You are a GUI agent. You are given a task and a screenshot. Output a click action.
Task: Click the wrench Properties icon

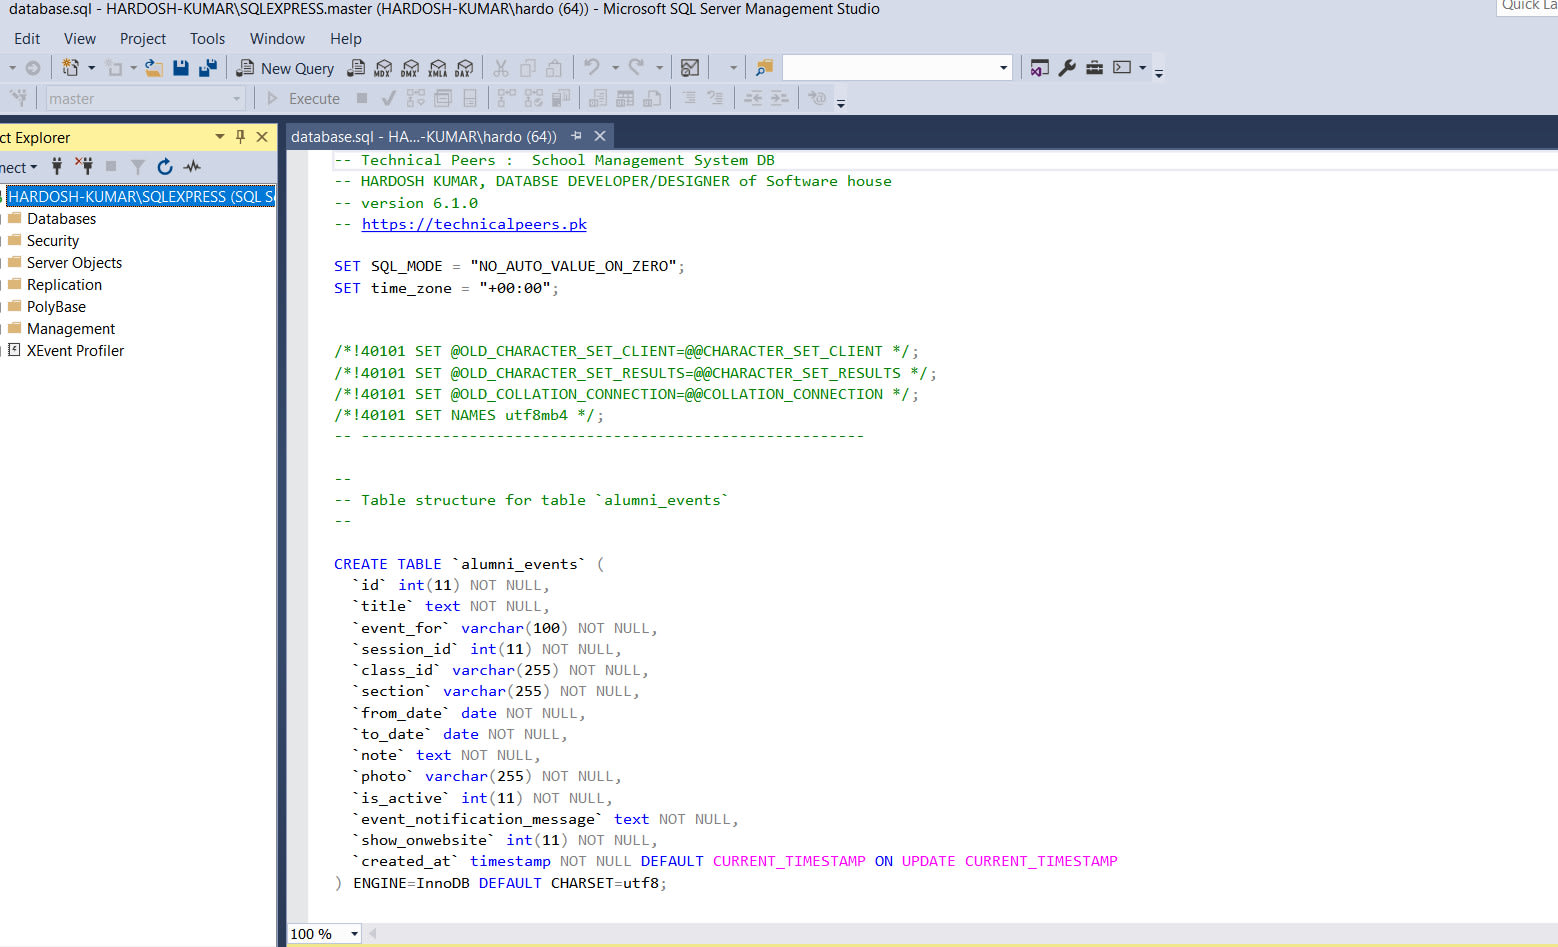(x=1067, y=68)
